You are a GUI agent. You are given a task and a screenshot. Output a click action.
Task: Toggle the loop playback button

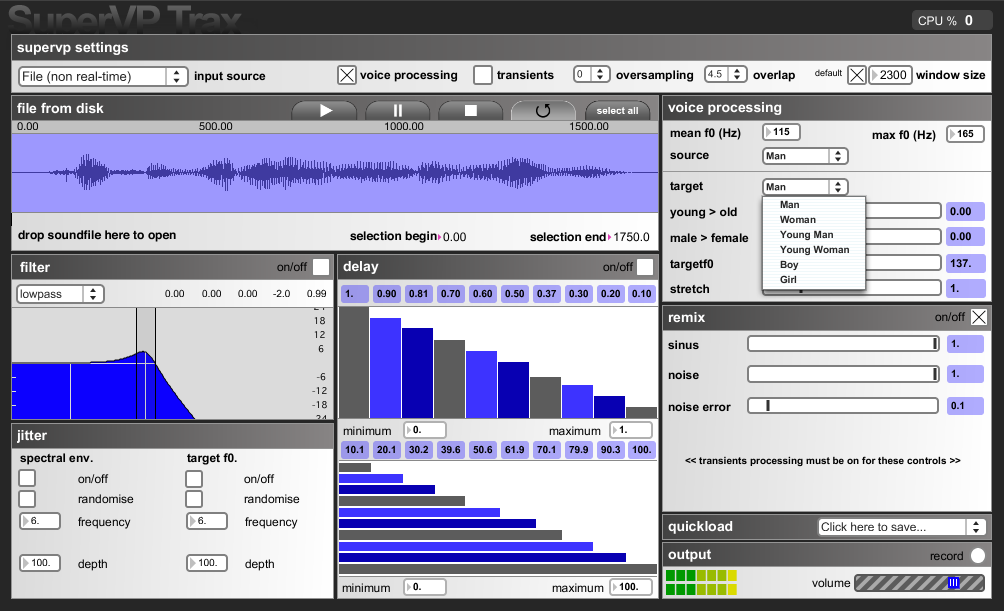click(543, 111)
